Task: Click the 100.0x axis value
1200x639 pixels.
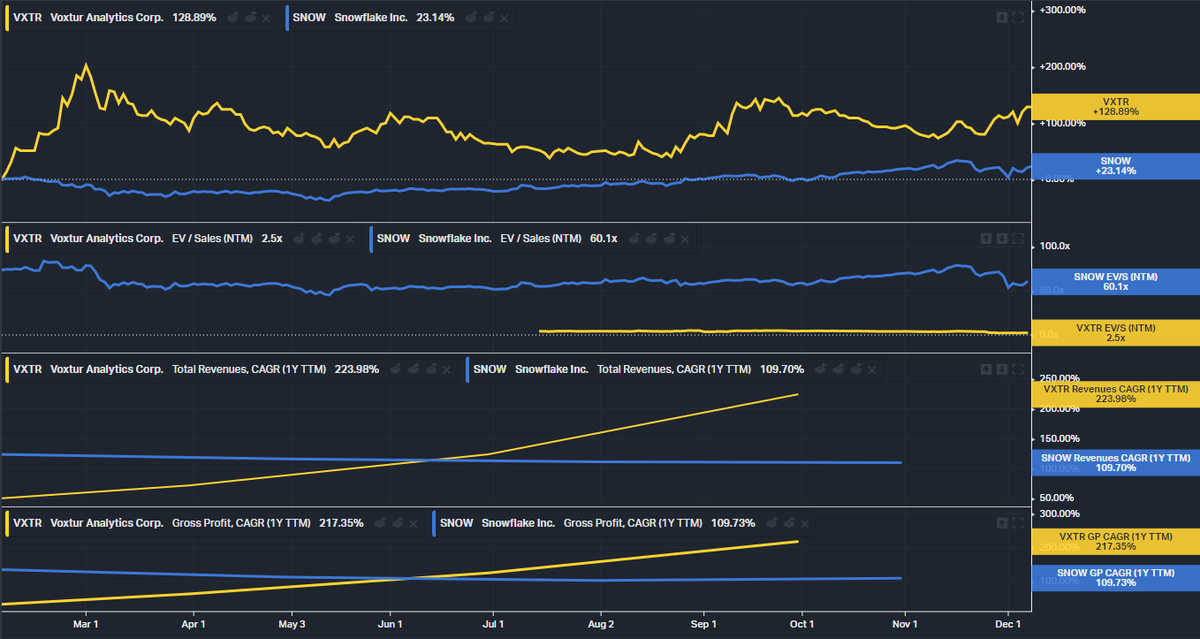Action: [x=1055, y=246]
